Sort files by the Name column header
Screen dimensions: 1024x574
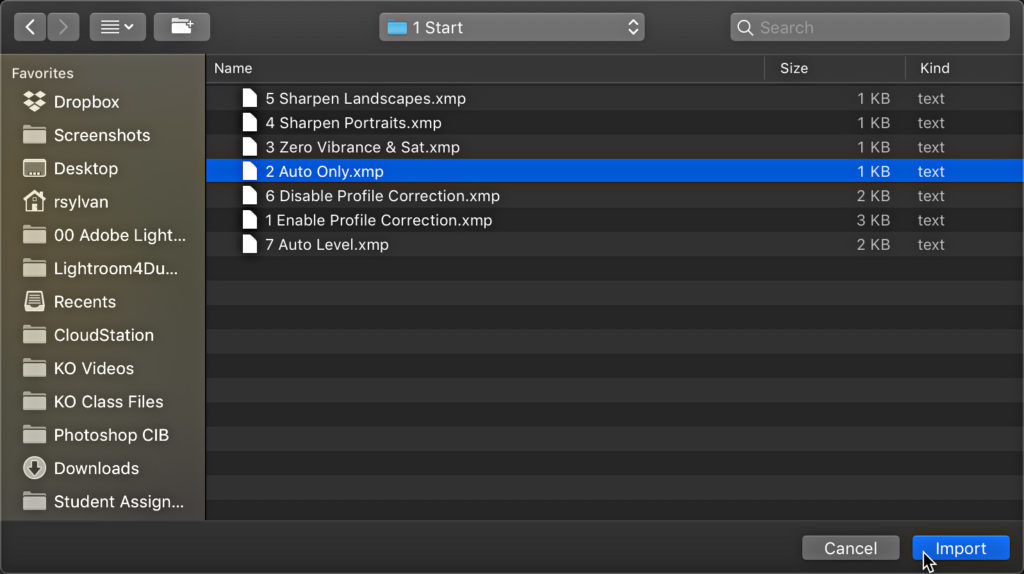pyautogui.click(x=485, y=68)
